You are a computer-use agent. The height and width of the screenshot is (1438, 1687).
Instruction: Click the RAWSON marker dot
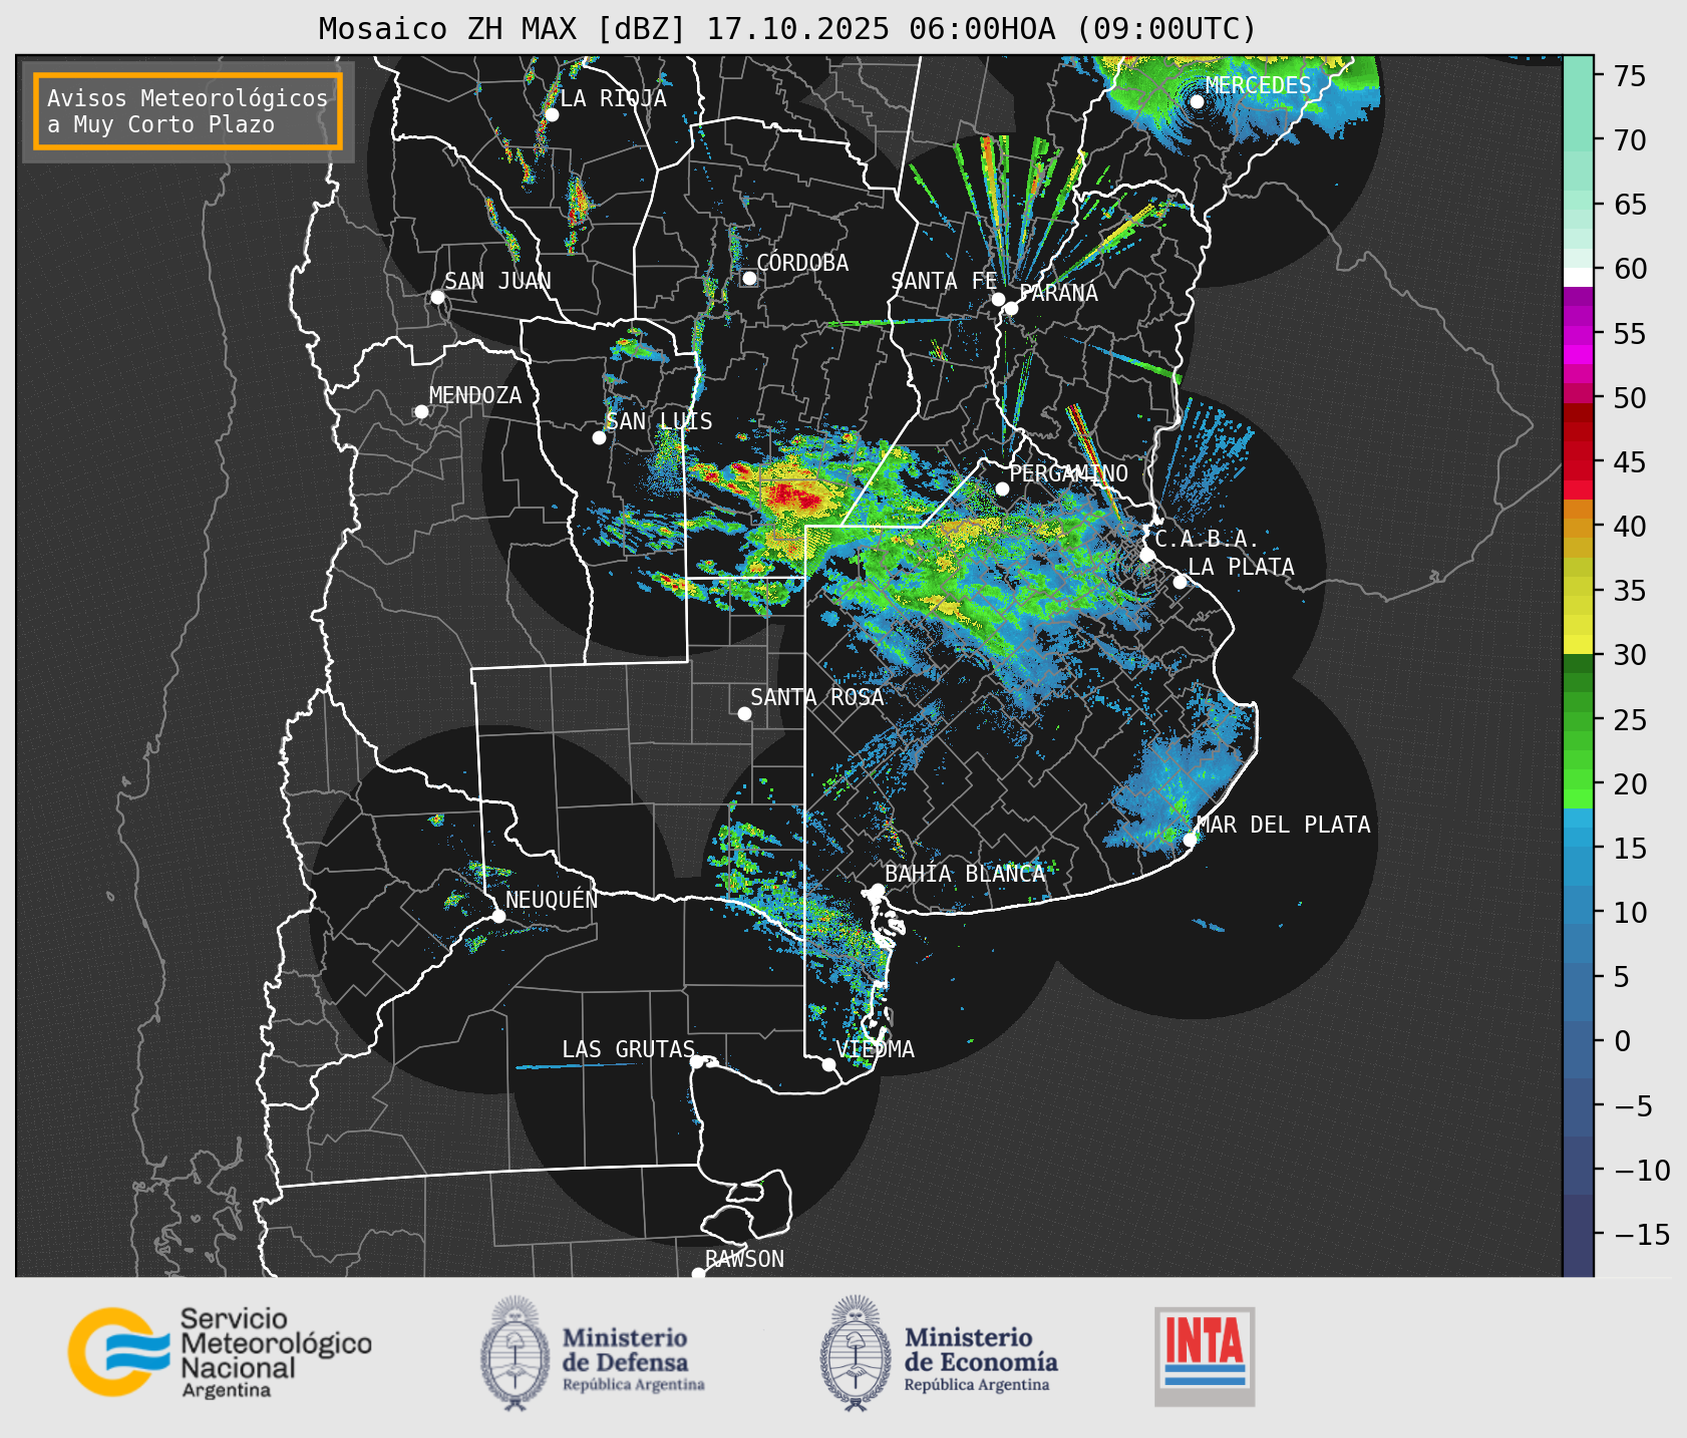click(698, 1273)
